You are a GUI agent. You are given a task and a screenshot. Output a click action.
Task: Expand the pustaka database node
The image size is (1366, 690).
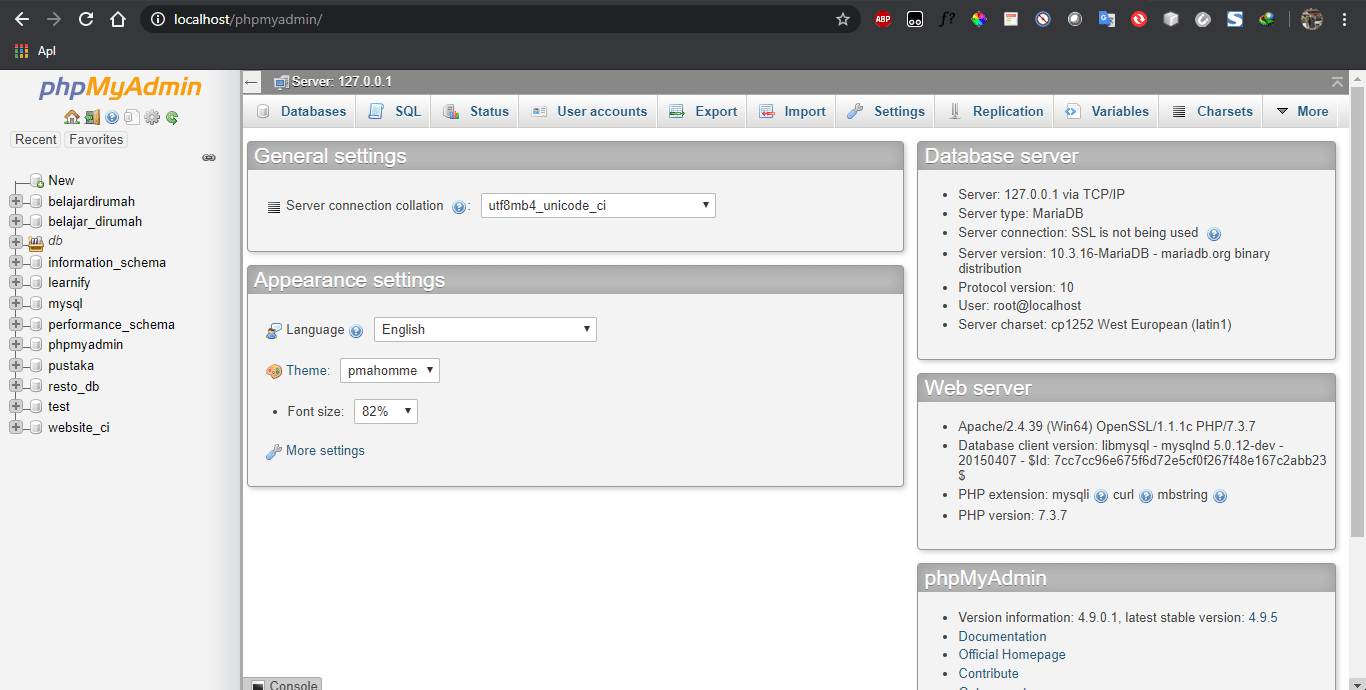point(15,365)
